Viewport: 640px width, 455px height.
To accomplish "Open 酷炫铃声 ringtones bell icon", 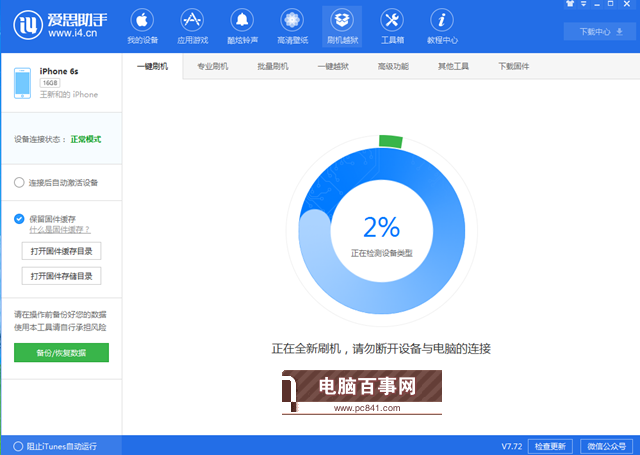I will click(x=241, y=25).
